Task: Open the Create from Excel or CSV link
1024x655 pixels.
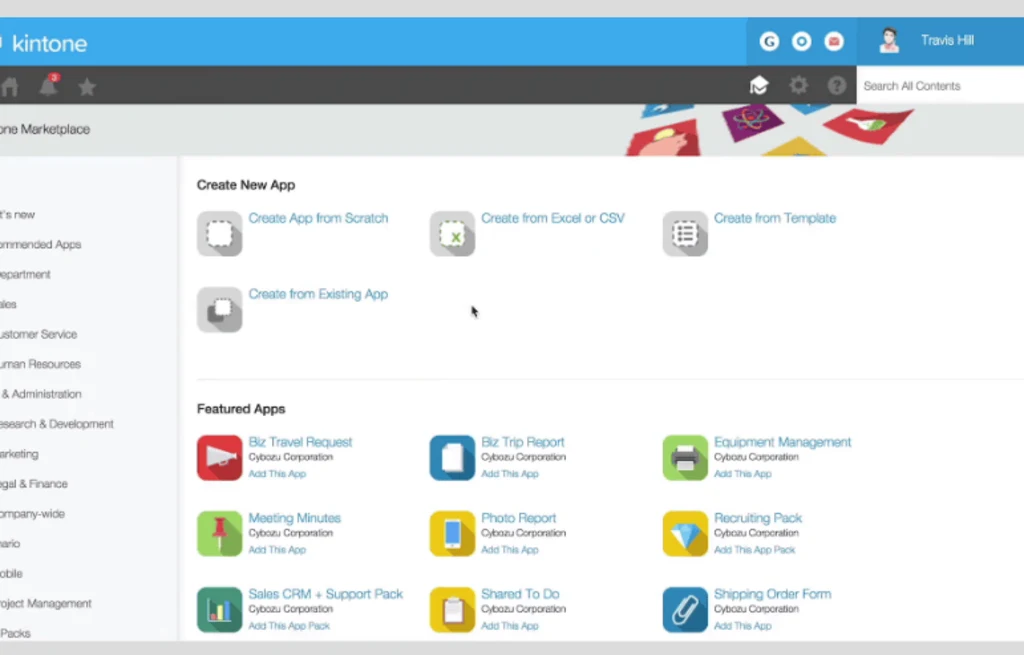Action: pyautogui.click(x=552, y=218)
